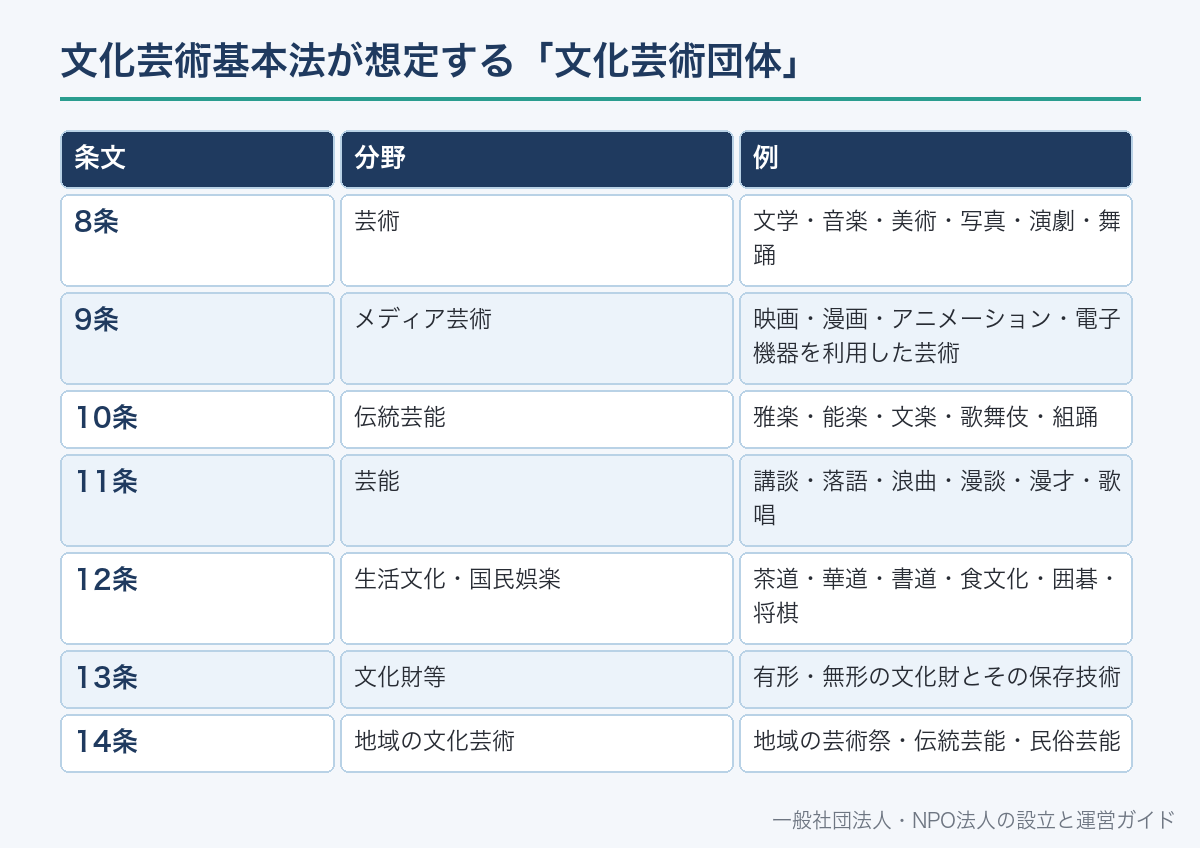Select the 条文 column header
Viewport: 1200px width, 848px height.
[x=197, y=159]
